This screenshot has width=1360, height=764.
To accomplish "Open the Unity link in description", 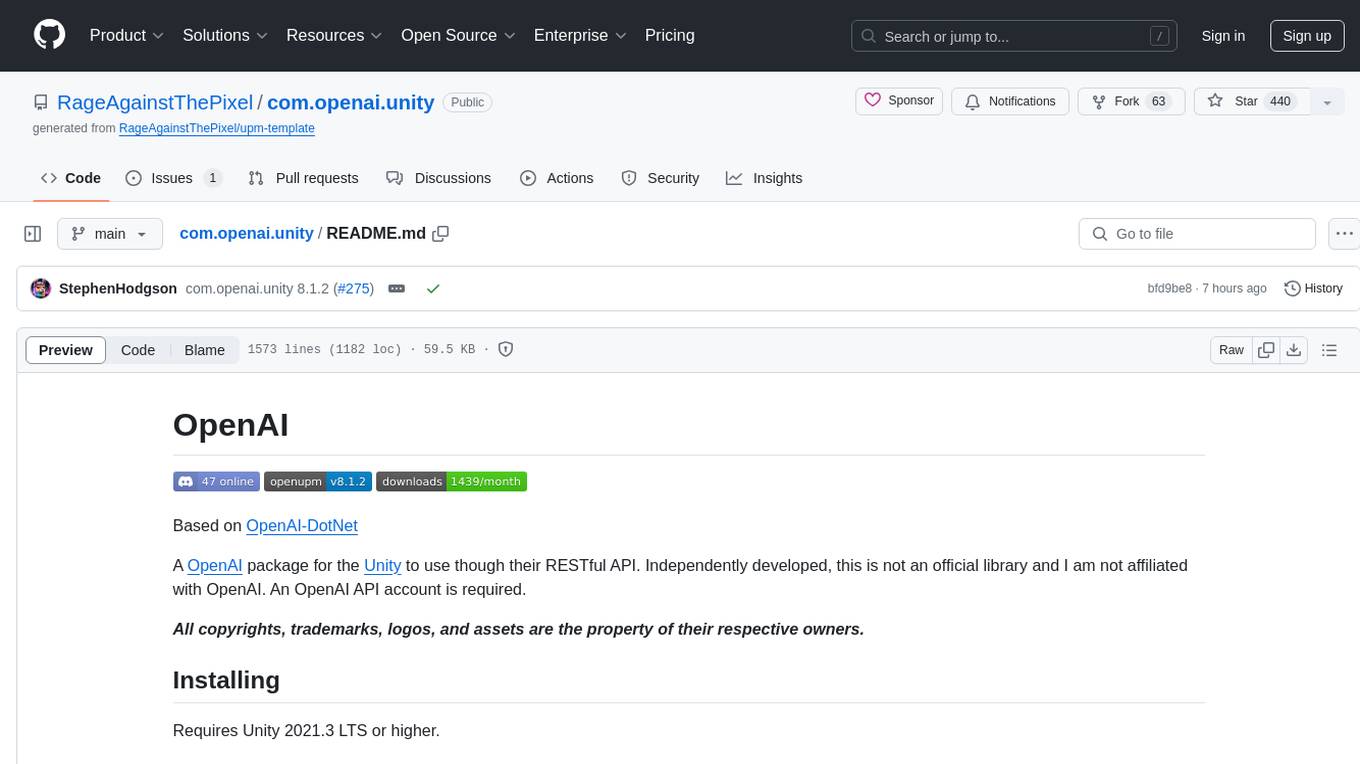I will coord(383,565).
